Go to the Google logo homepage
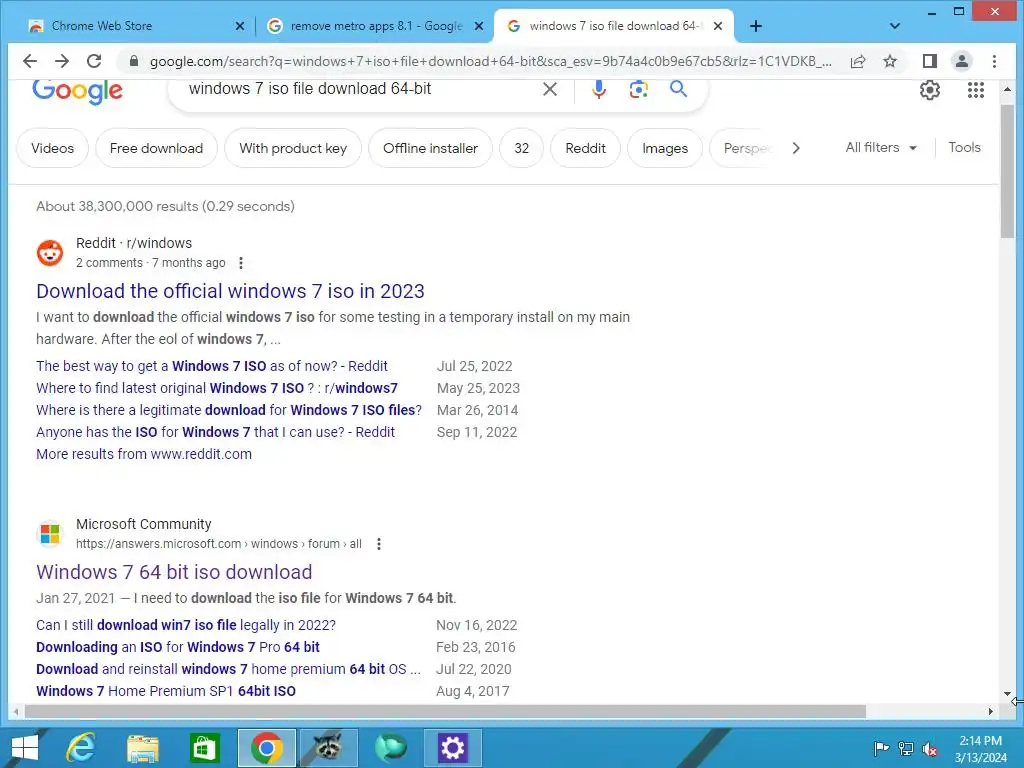 [77, 91]
